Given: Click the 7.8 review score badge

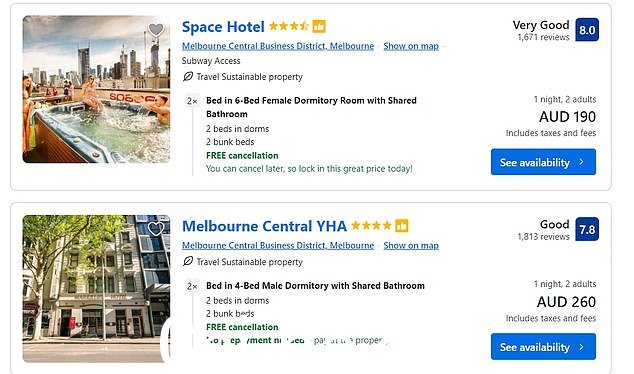Looking at the screenshot, I should (x=587, y=229).
